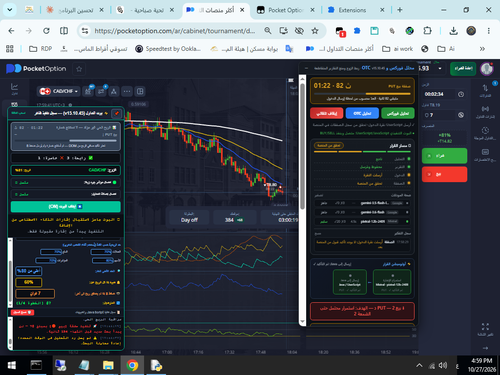Open the multi-chart layout icon
Screen dimensions: 500x375
(x=140, y=91)
